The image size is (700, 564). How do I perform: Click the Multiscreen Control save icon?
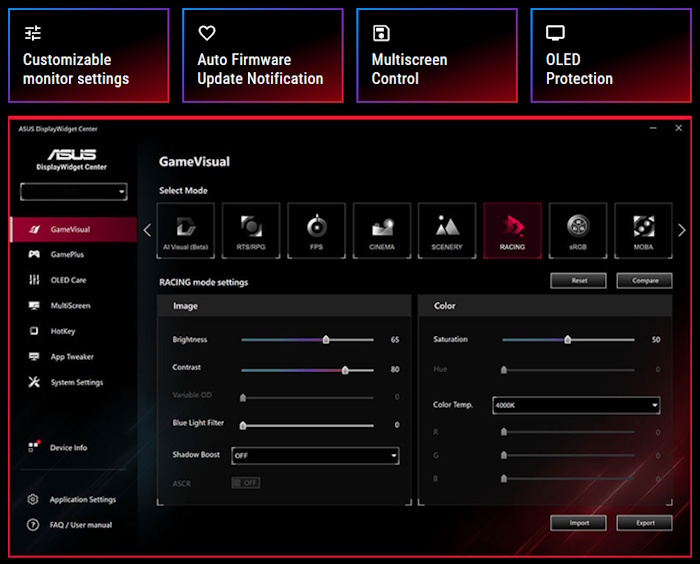tap(381, 33)
